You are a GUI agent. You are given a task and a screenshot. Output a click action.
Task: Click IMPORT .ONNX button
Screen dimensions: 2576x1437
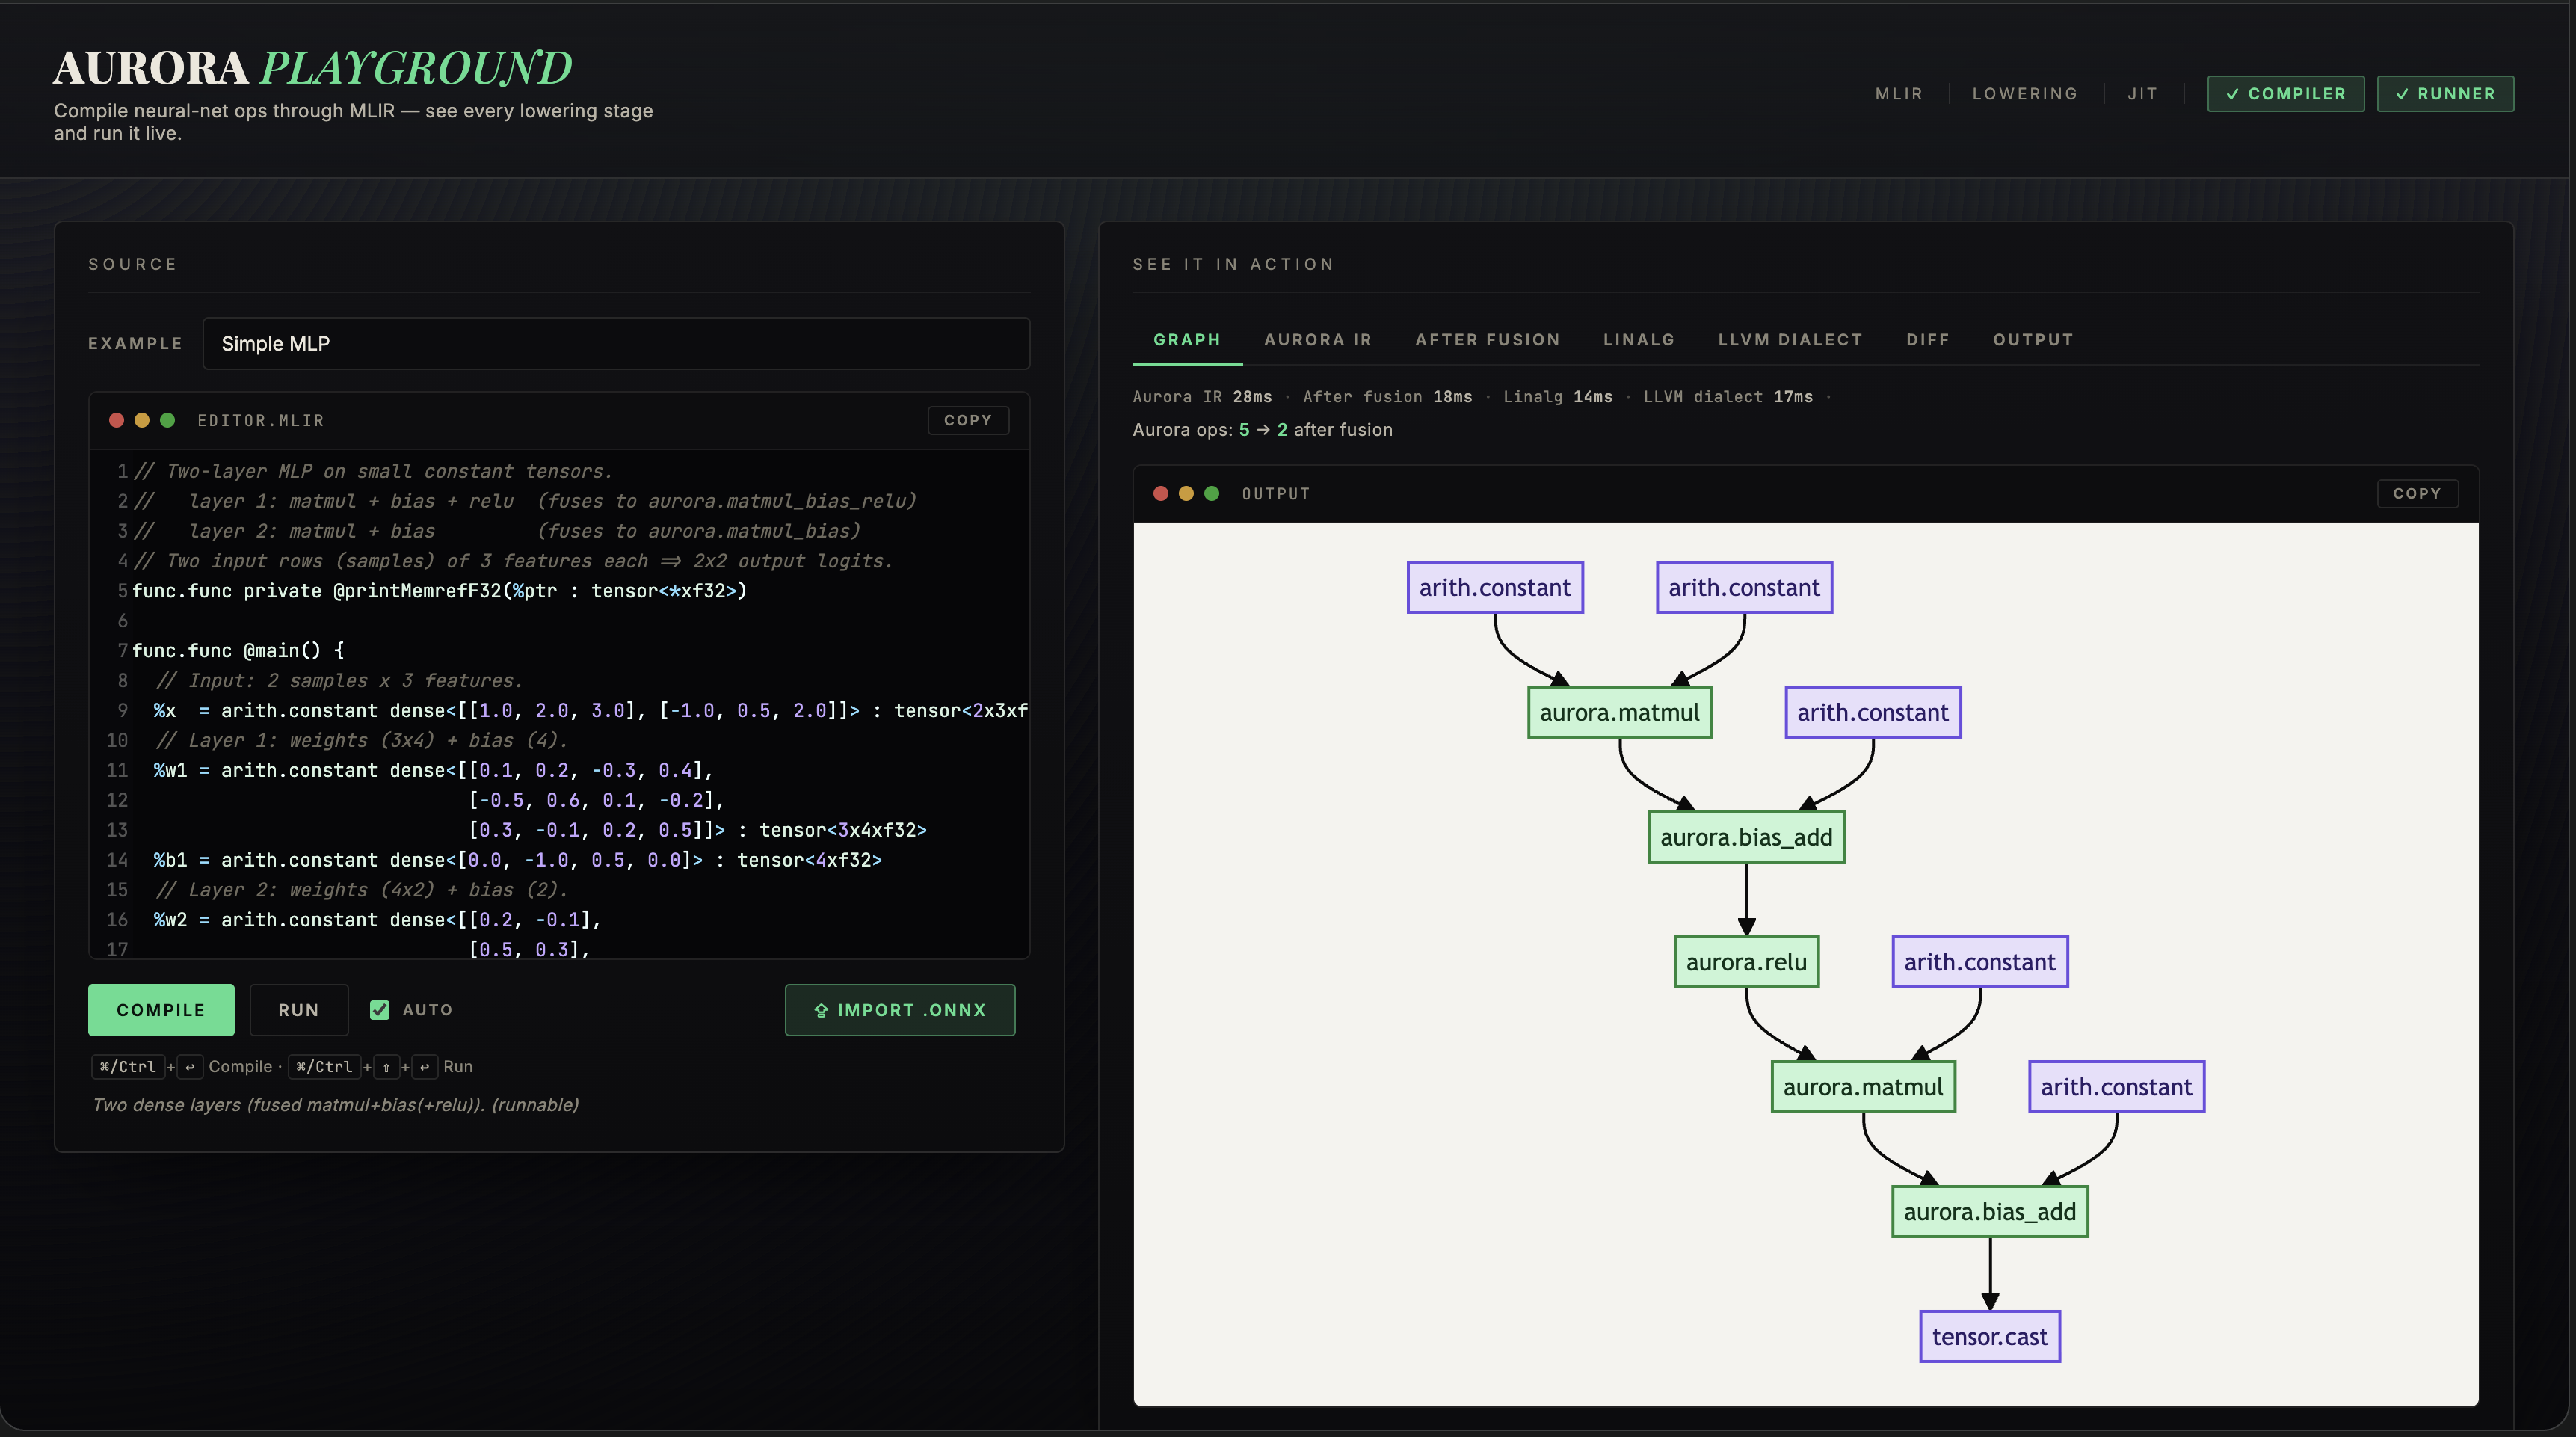[900, 1010]
